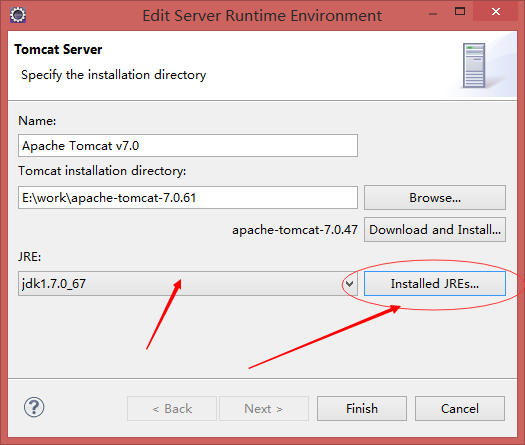Viewport: 525px width, 445px height.
Task: Click the Tomcat server tower graphic
Action: [474, 65]
